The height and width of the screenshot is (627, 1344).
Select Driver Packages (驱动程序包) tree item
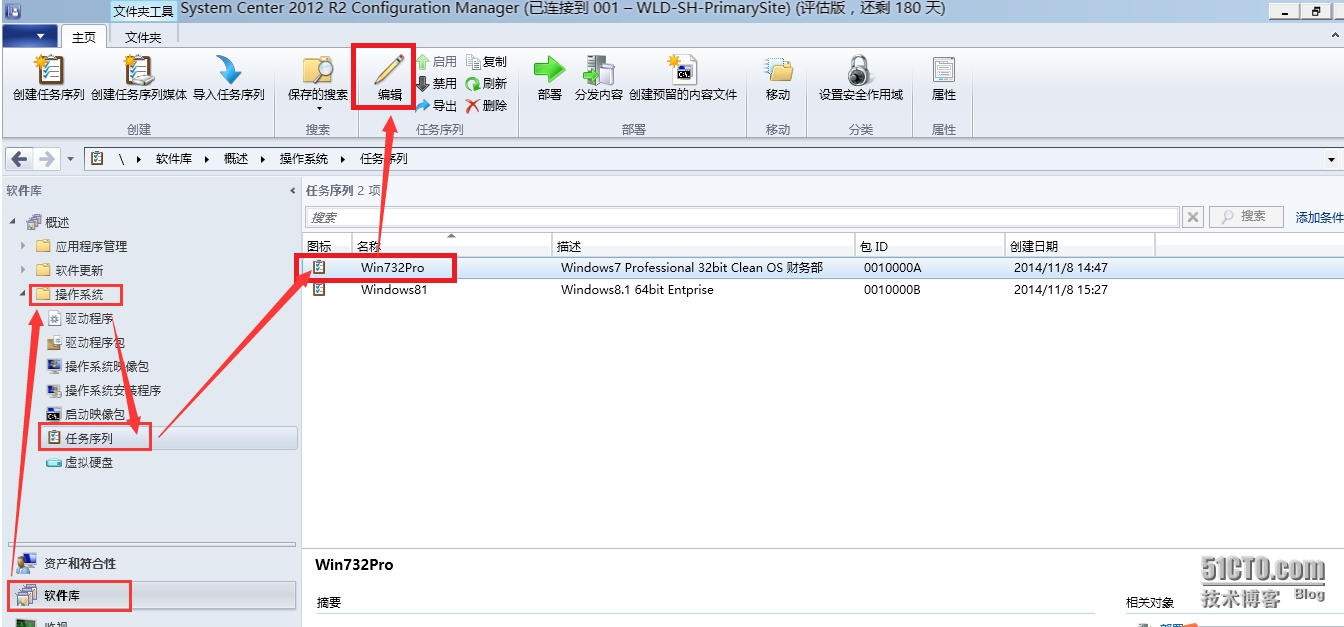(x=87, y=342)
